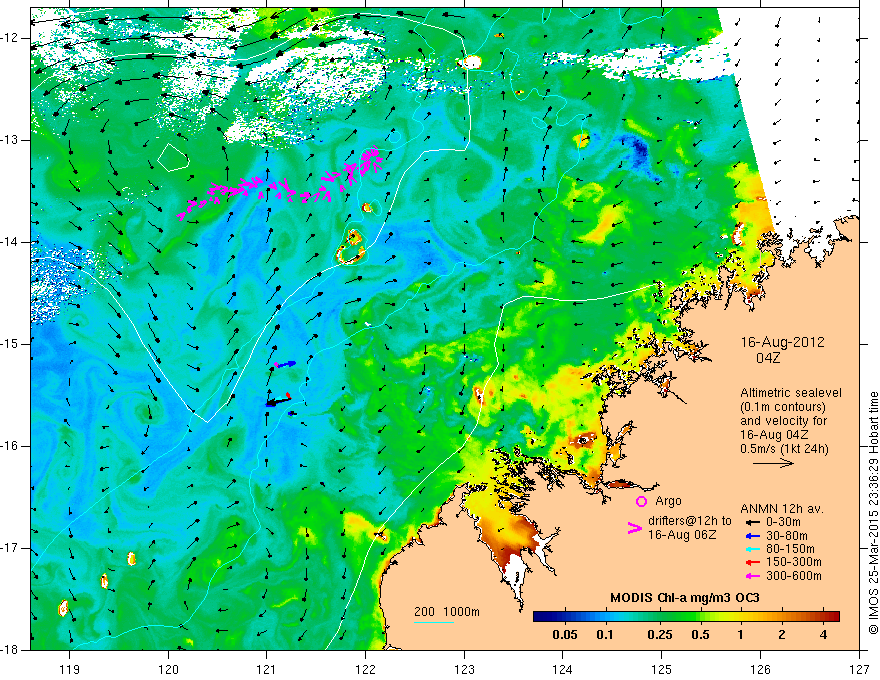
Task: Click the 0.5m/s velocity scale arrow
Action: pyautogui.click(x=773, y=463)
